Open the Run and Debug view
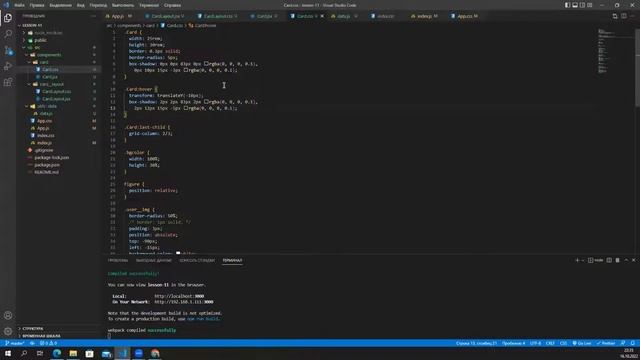This screenshot has width=640, height=360. [x=8, y=66]
